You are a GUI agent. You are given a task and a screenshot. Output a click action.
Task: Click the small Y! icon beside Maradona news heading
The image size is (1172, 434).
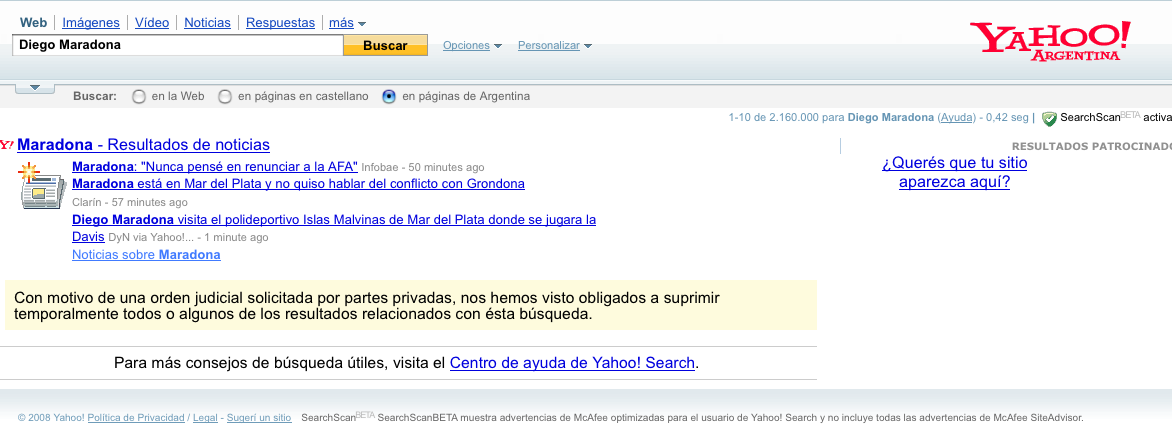tap(7, 145)
